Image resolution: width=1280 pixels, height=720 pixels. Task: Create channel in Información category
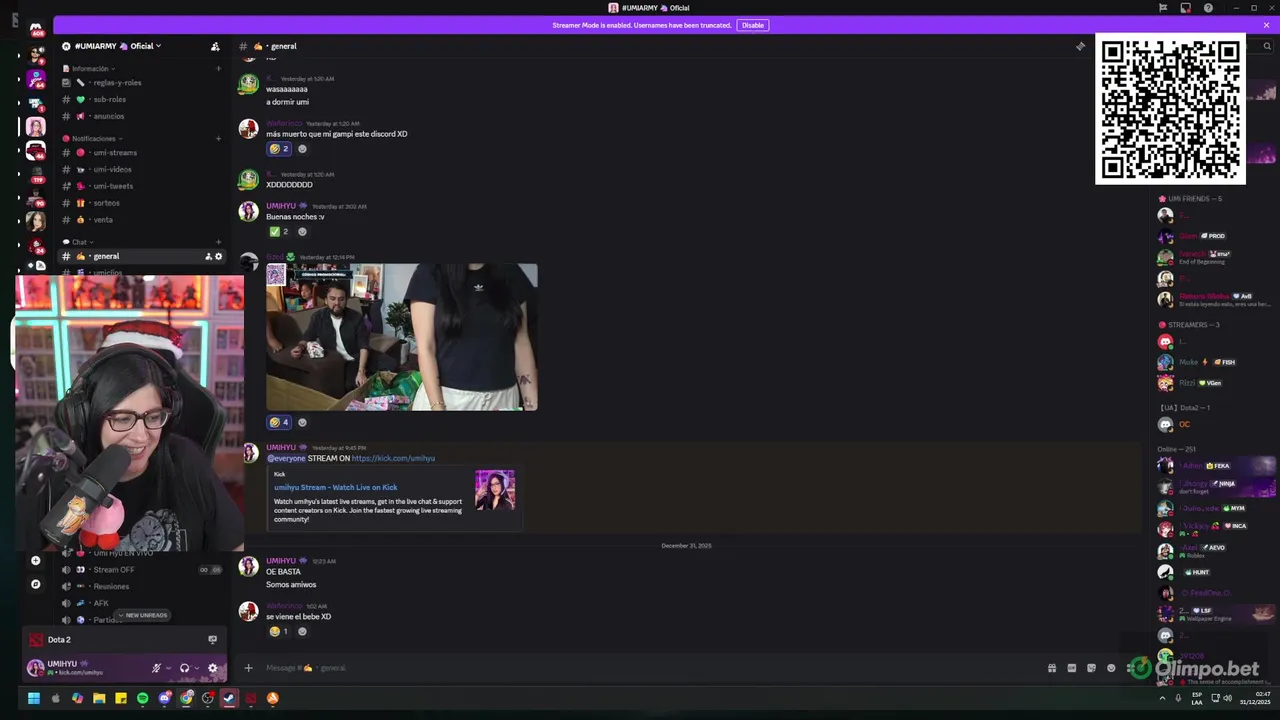pos(218,69)
